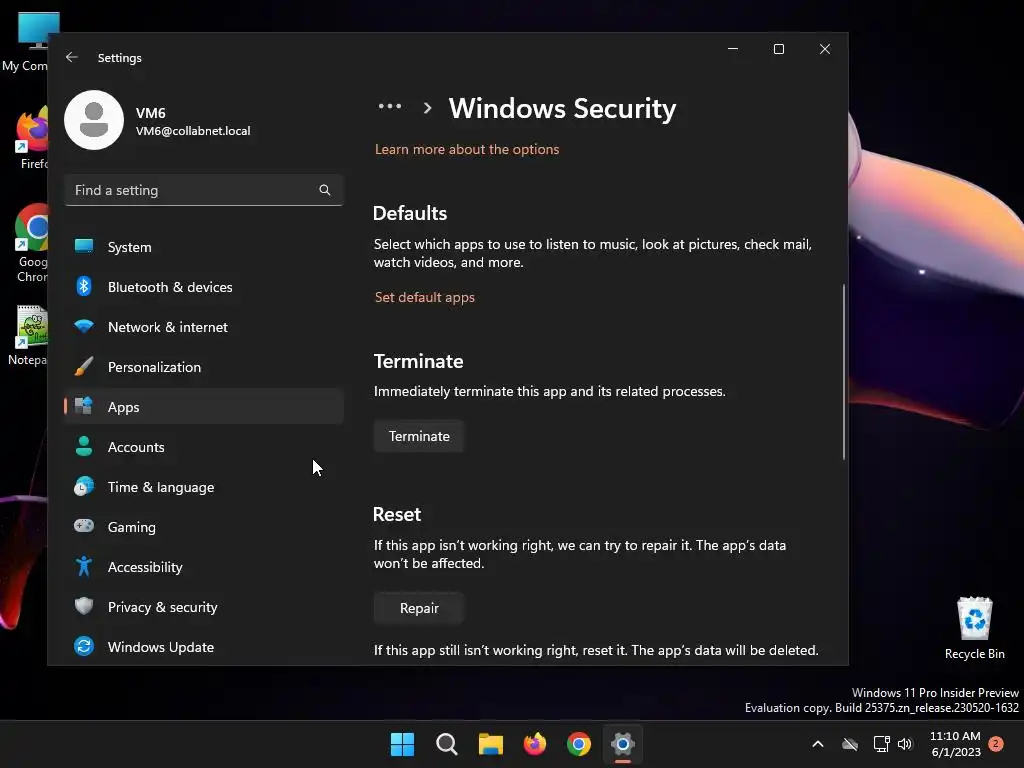The image size is (1024, 768).
Task: Open Learn more about the options link
Action: (467, 149)
